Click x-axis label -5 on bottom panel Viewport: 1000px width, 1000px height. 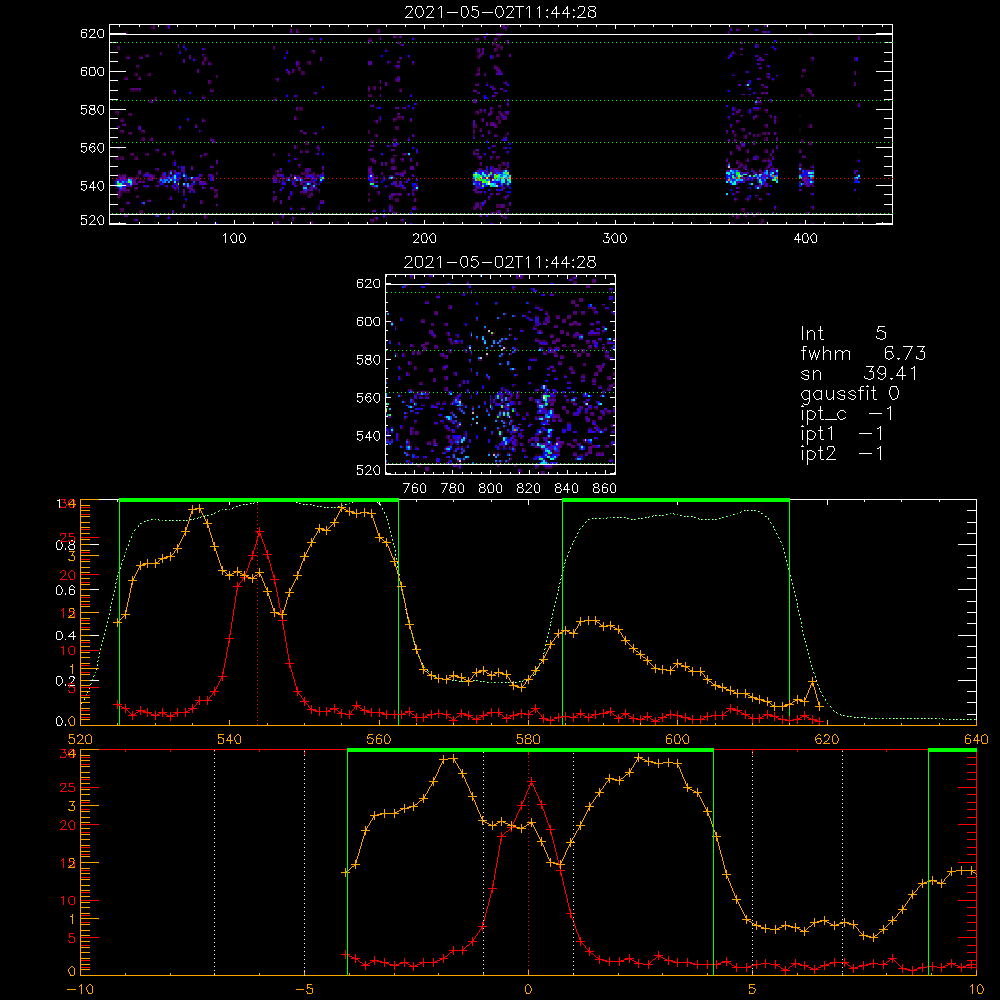coord(304,990)
